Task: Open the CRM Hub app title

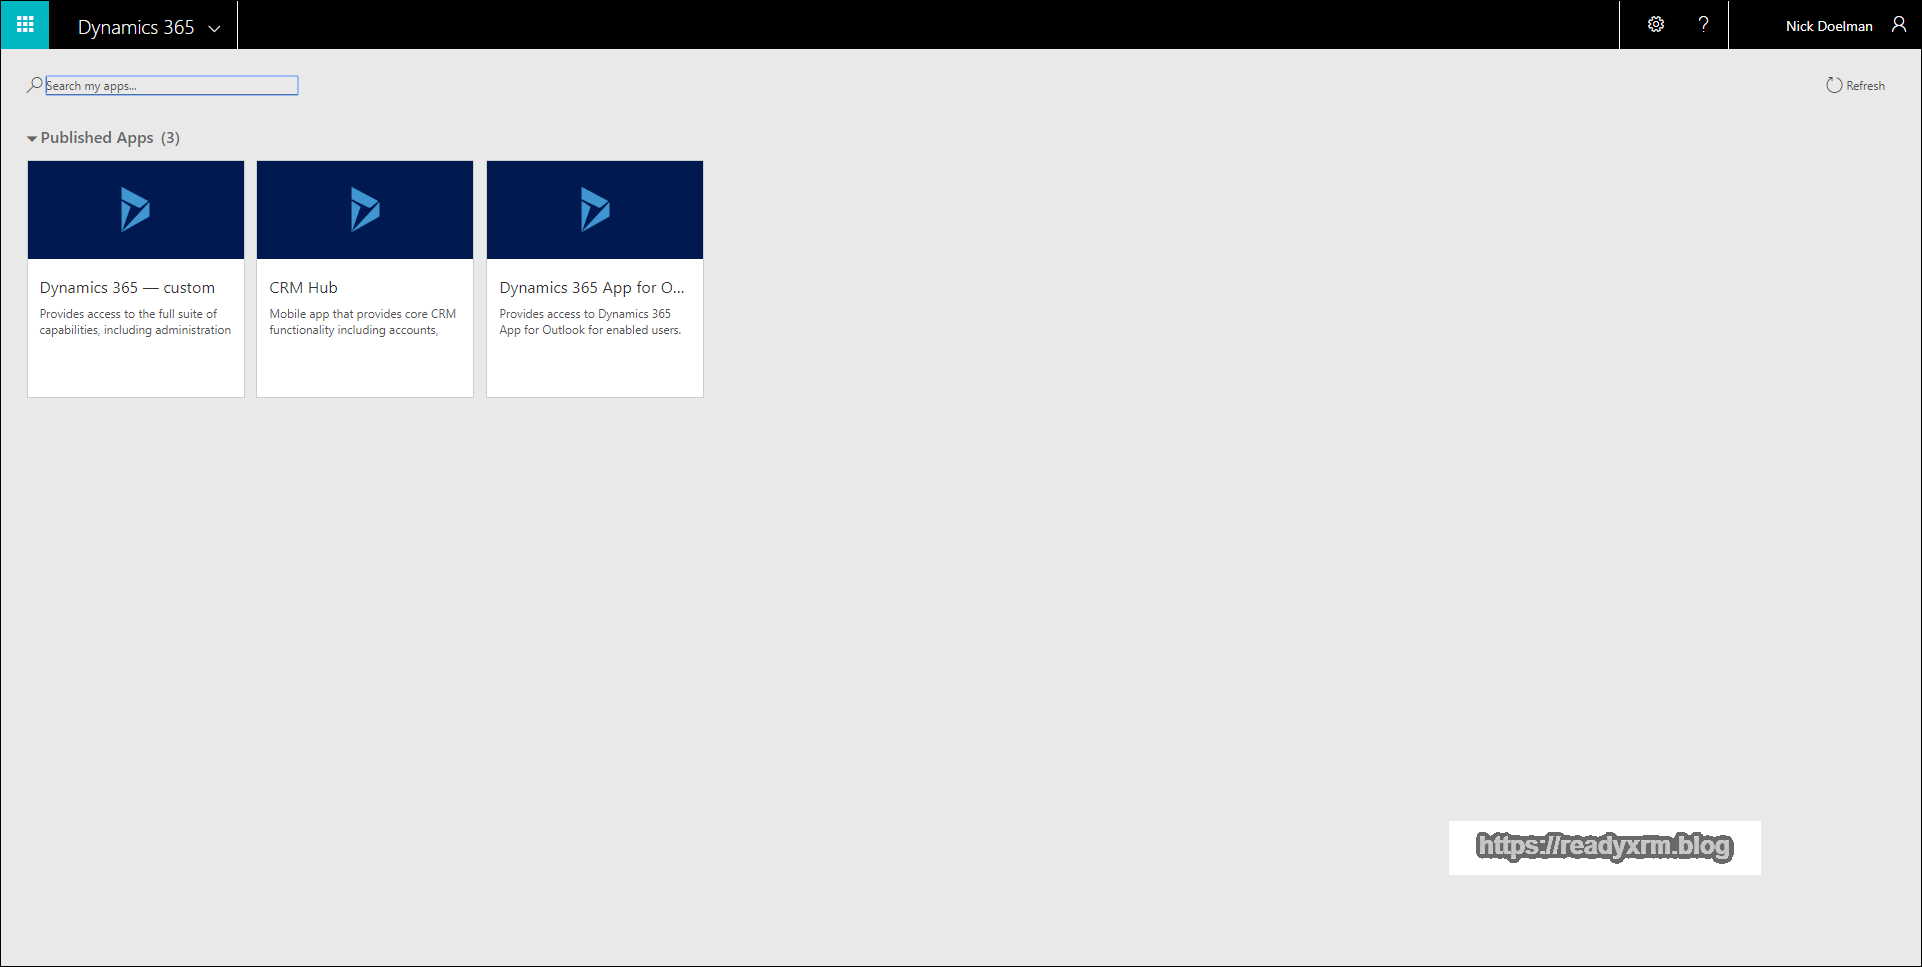Action: point(303,287)
